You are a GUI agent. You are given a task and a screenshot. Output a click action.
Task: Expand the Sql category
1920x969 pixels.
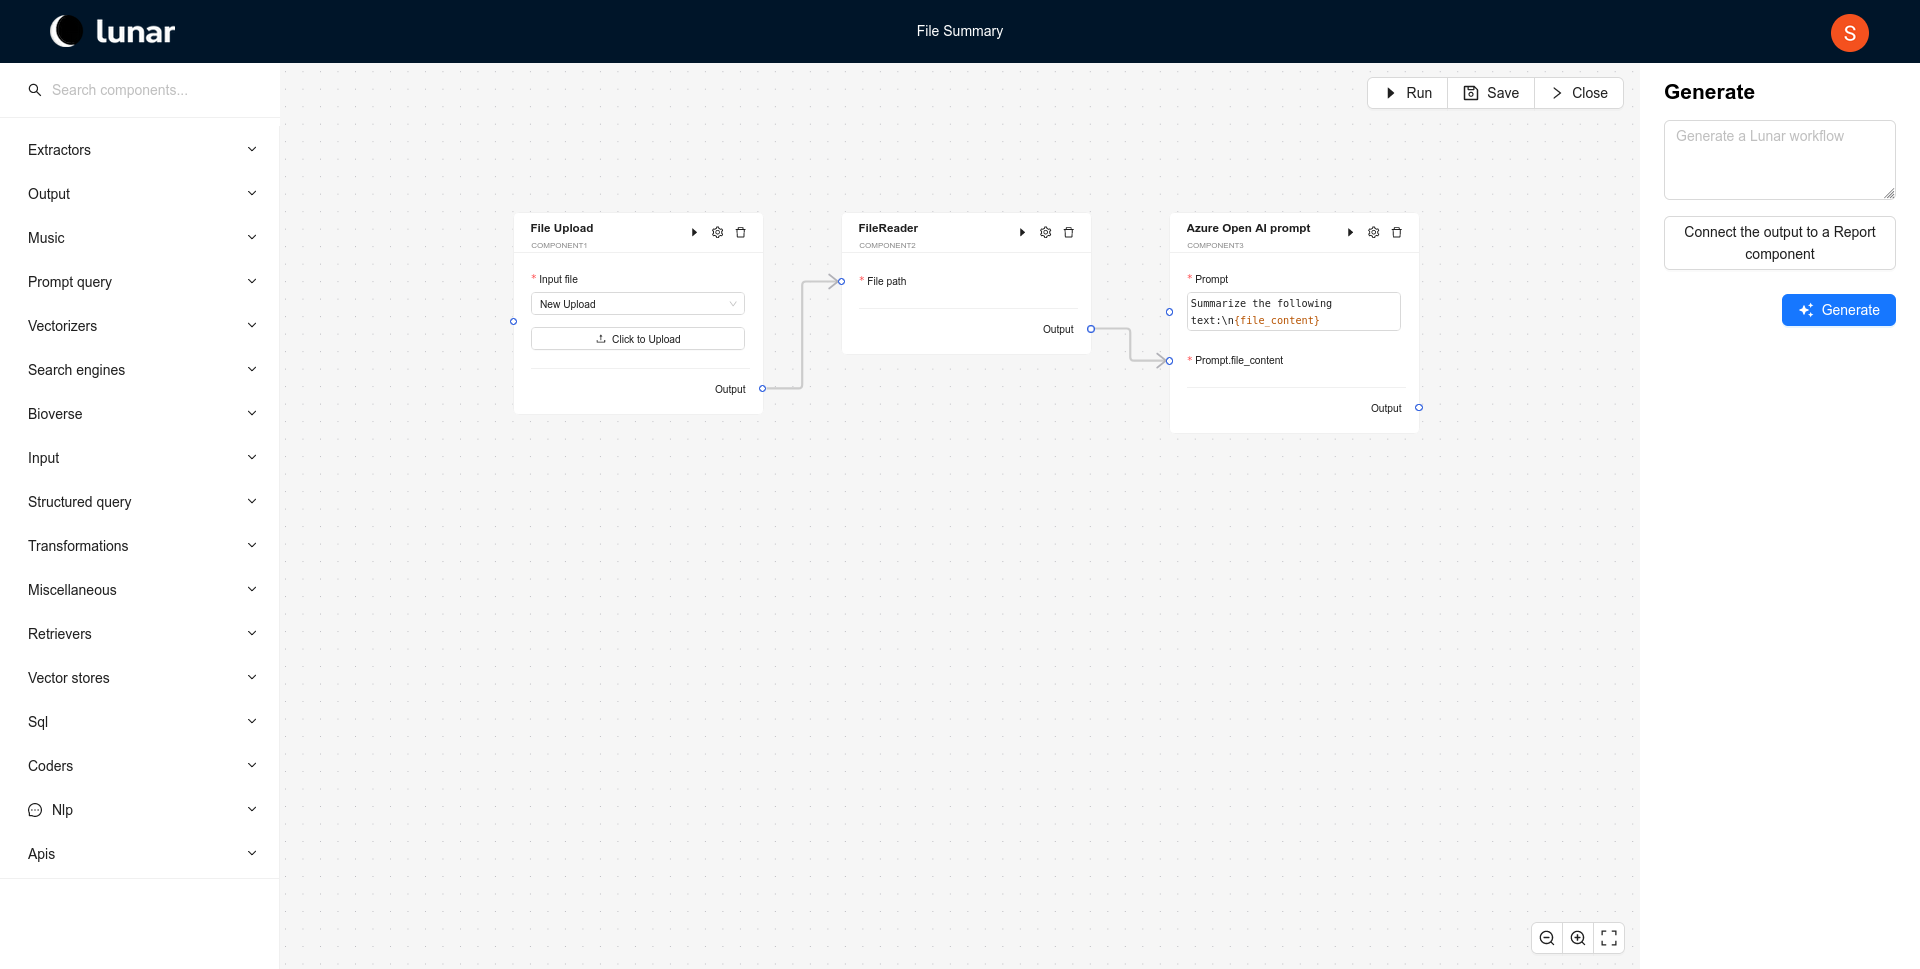coord(140,722)
